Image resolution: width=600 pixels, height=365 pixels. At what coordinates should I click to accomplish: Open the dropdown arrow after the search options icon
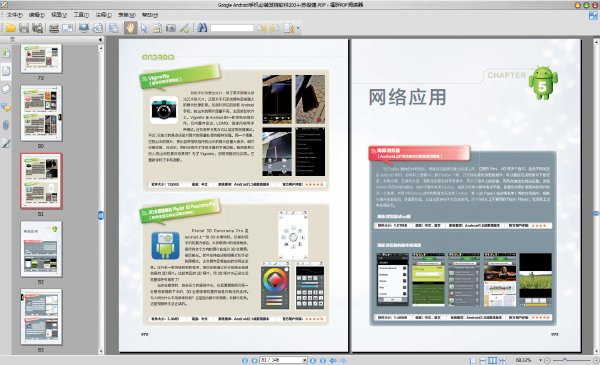click(x=298, y=28)
